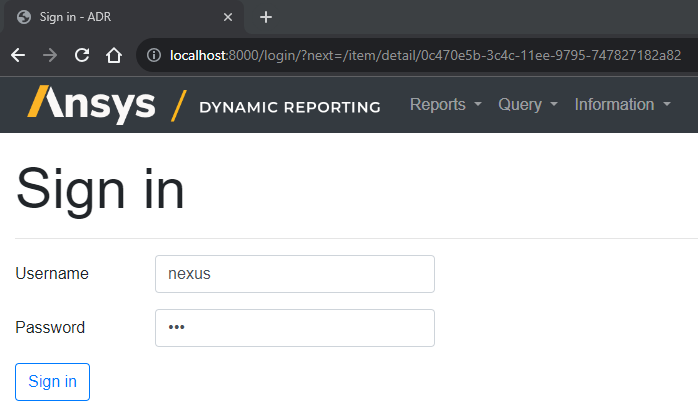Click the localhost URL in address bar

point(425,55)
